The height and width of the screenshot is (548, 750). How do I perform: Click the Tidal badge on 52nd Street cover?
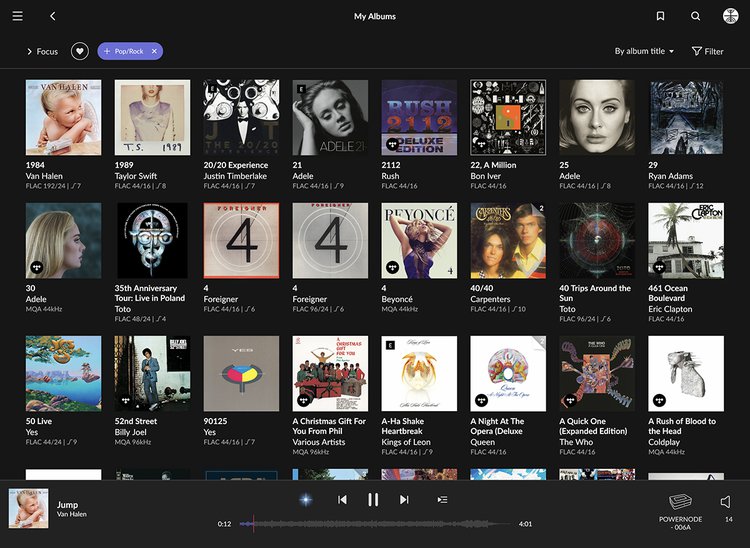click(126, 400)
